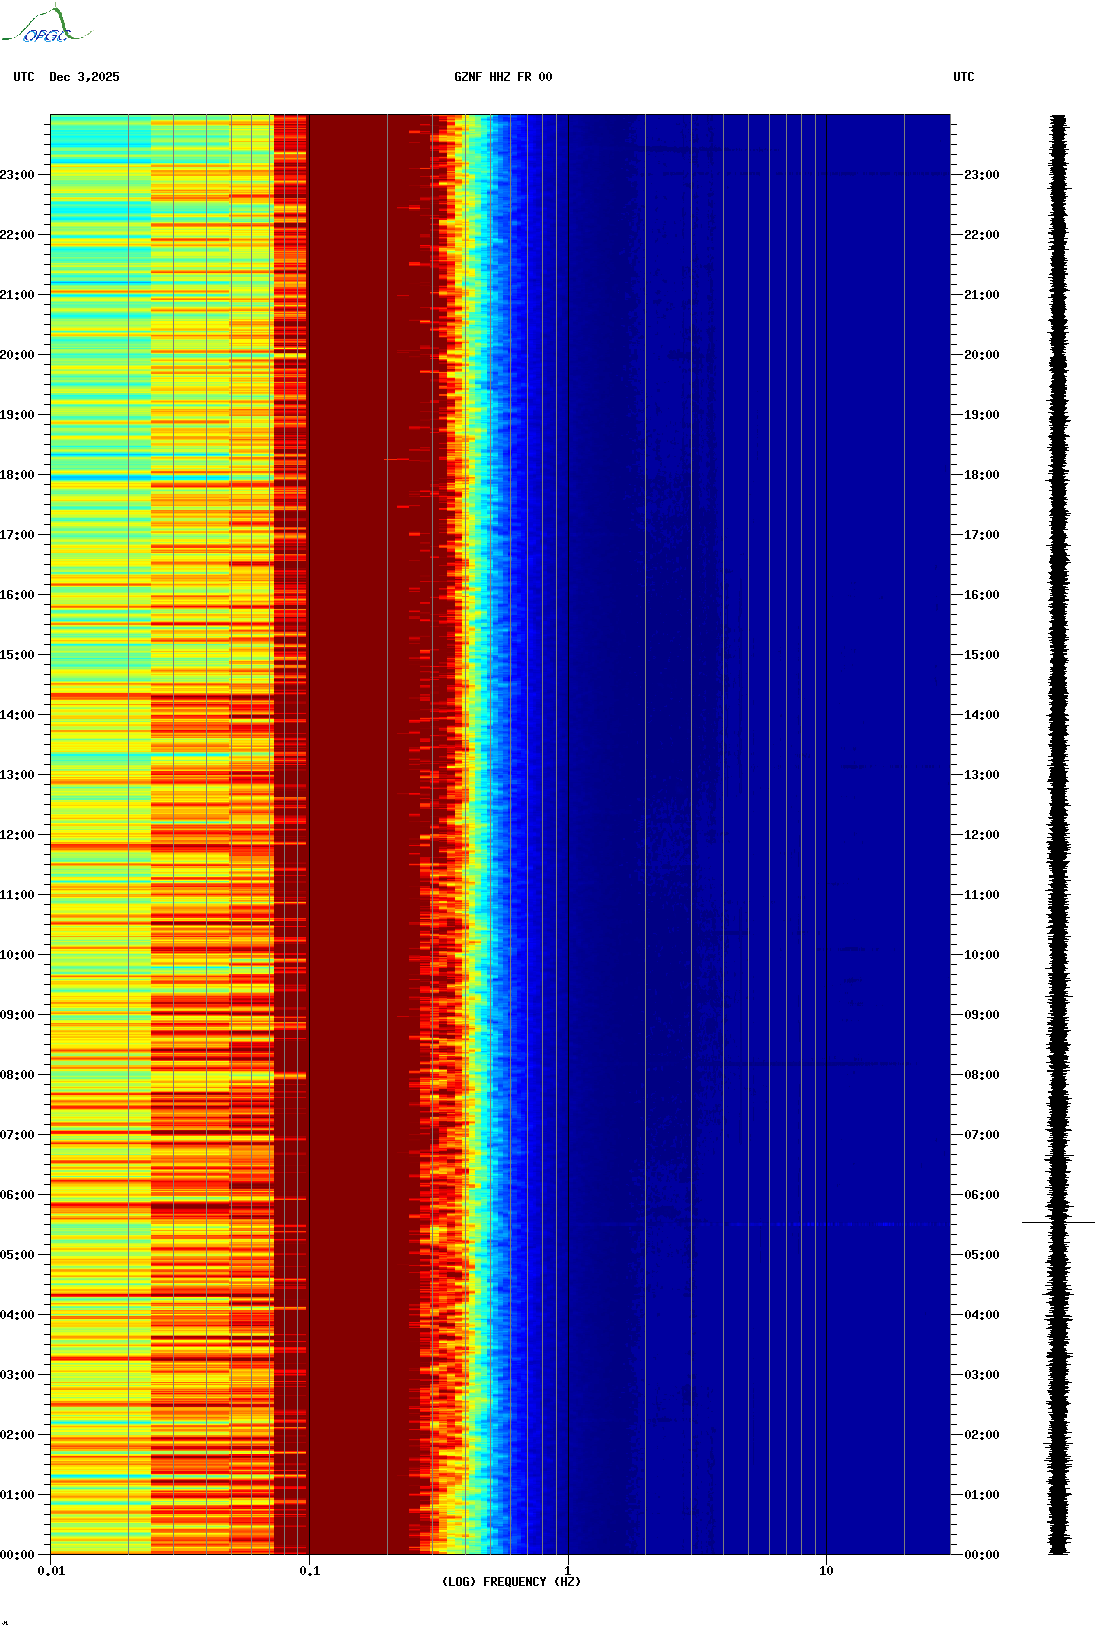Click the (LOG) FREQUENCY (HZ) axis label

coord(511,1582)
